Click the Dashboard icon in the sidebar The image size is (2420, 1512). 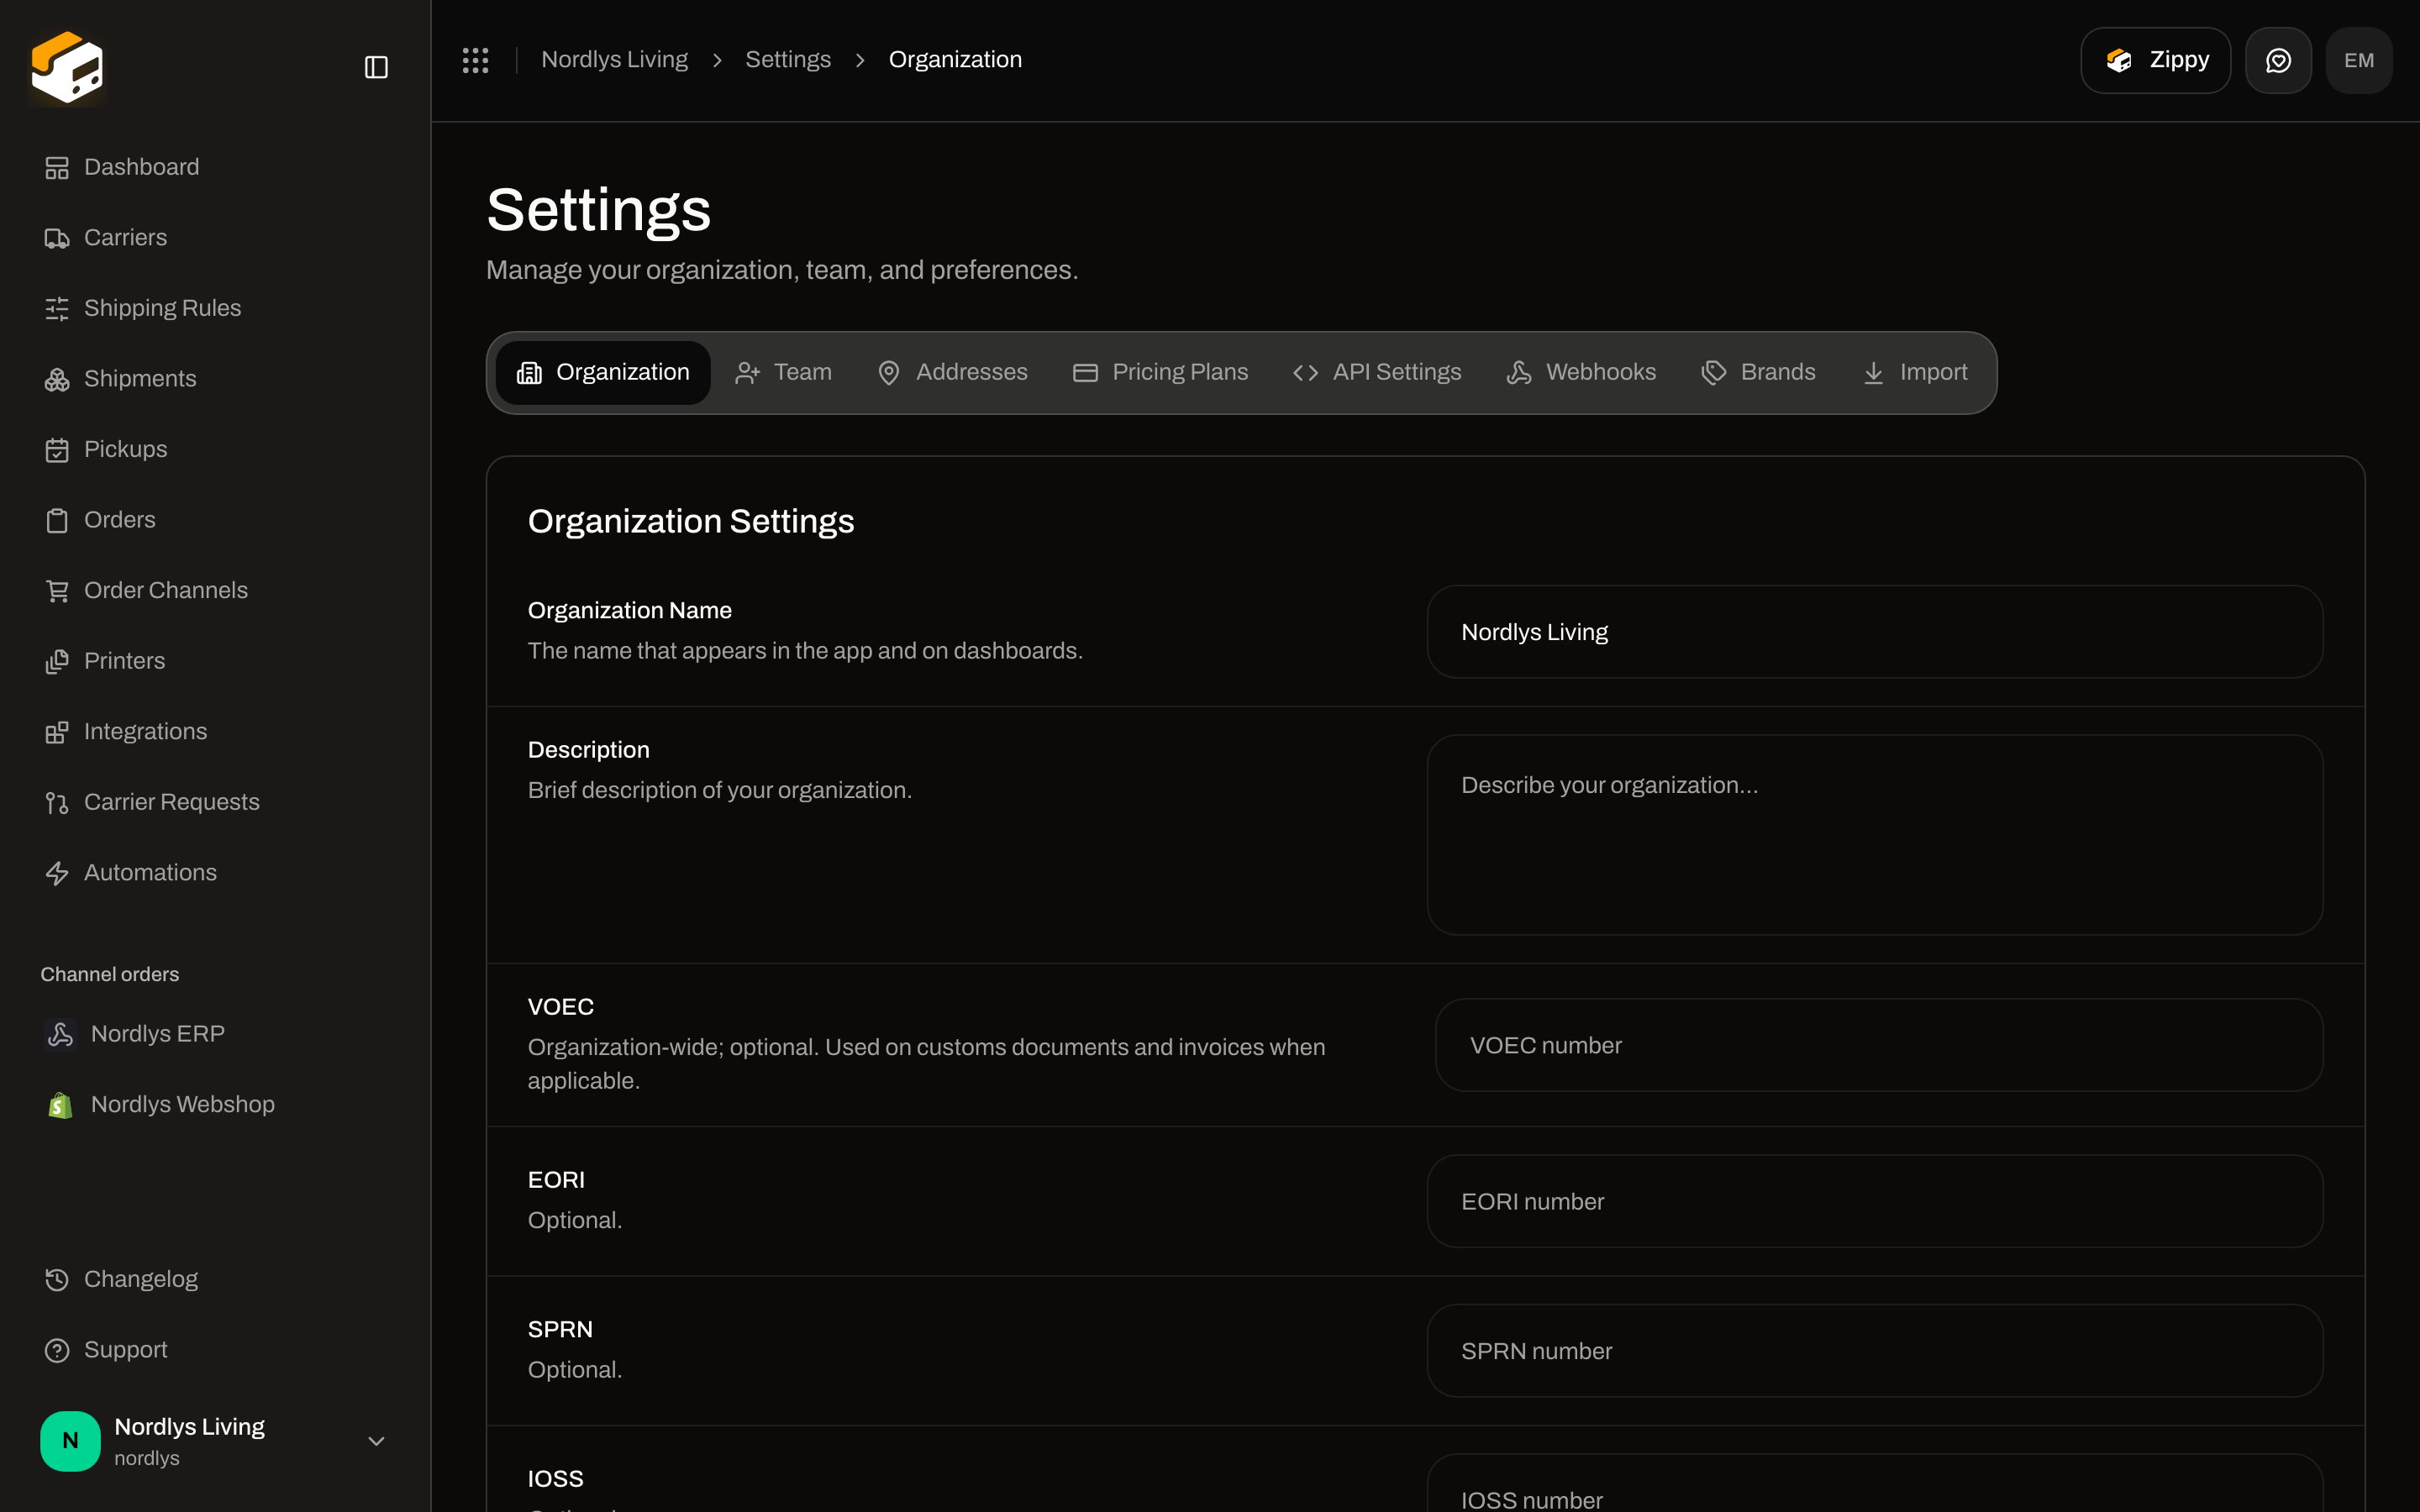pyautogui.click(x=57, y=168)
